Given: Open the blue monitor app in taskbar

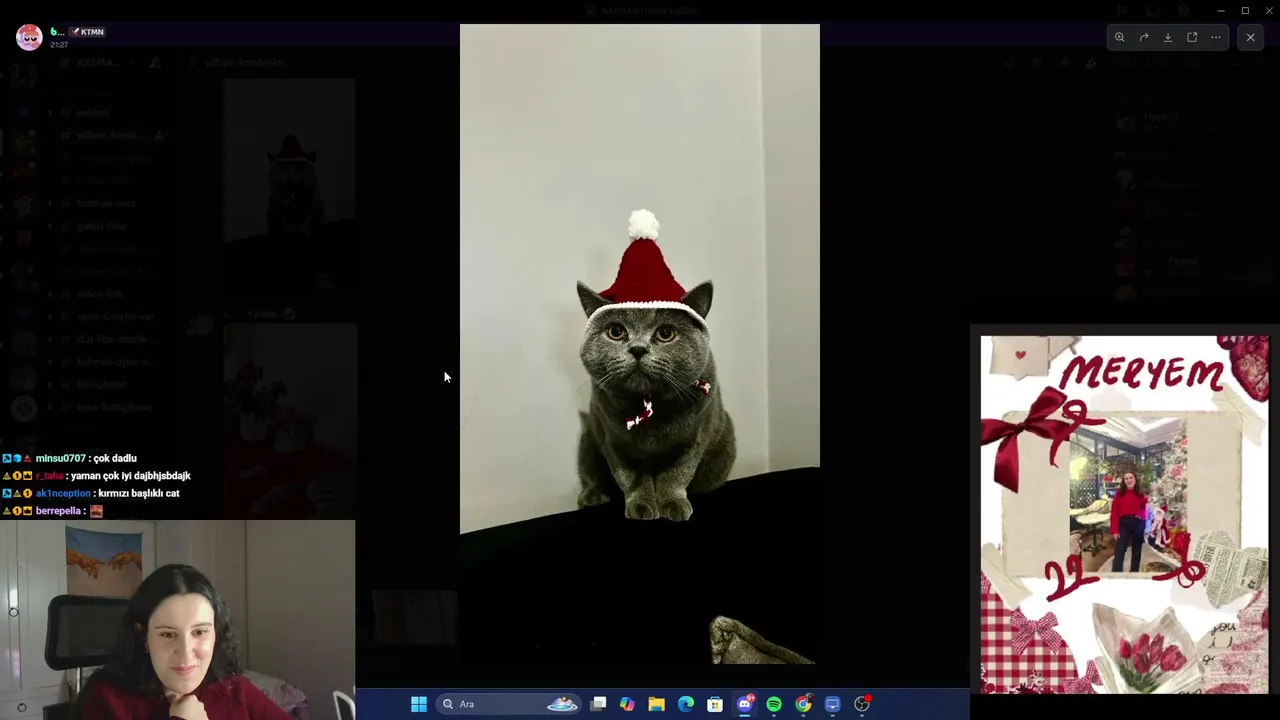Looking at the screenshot, I should (832, 704).
